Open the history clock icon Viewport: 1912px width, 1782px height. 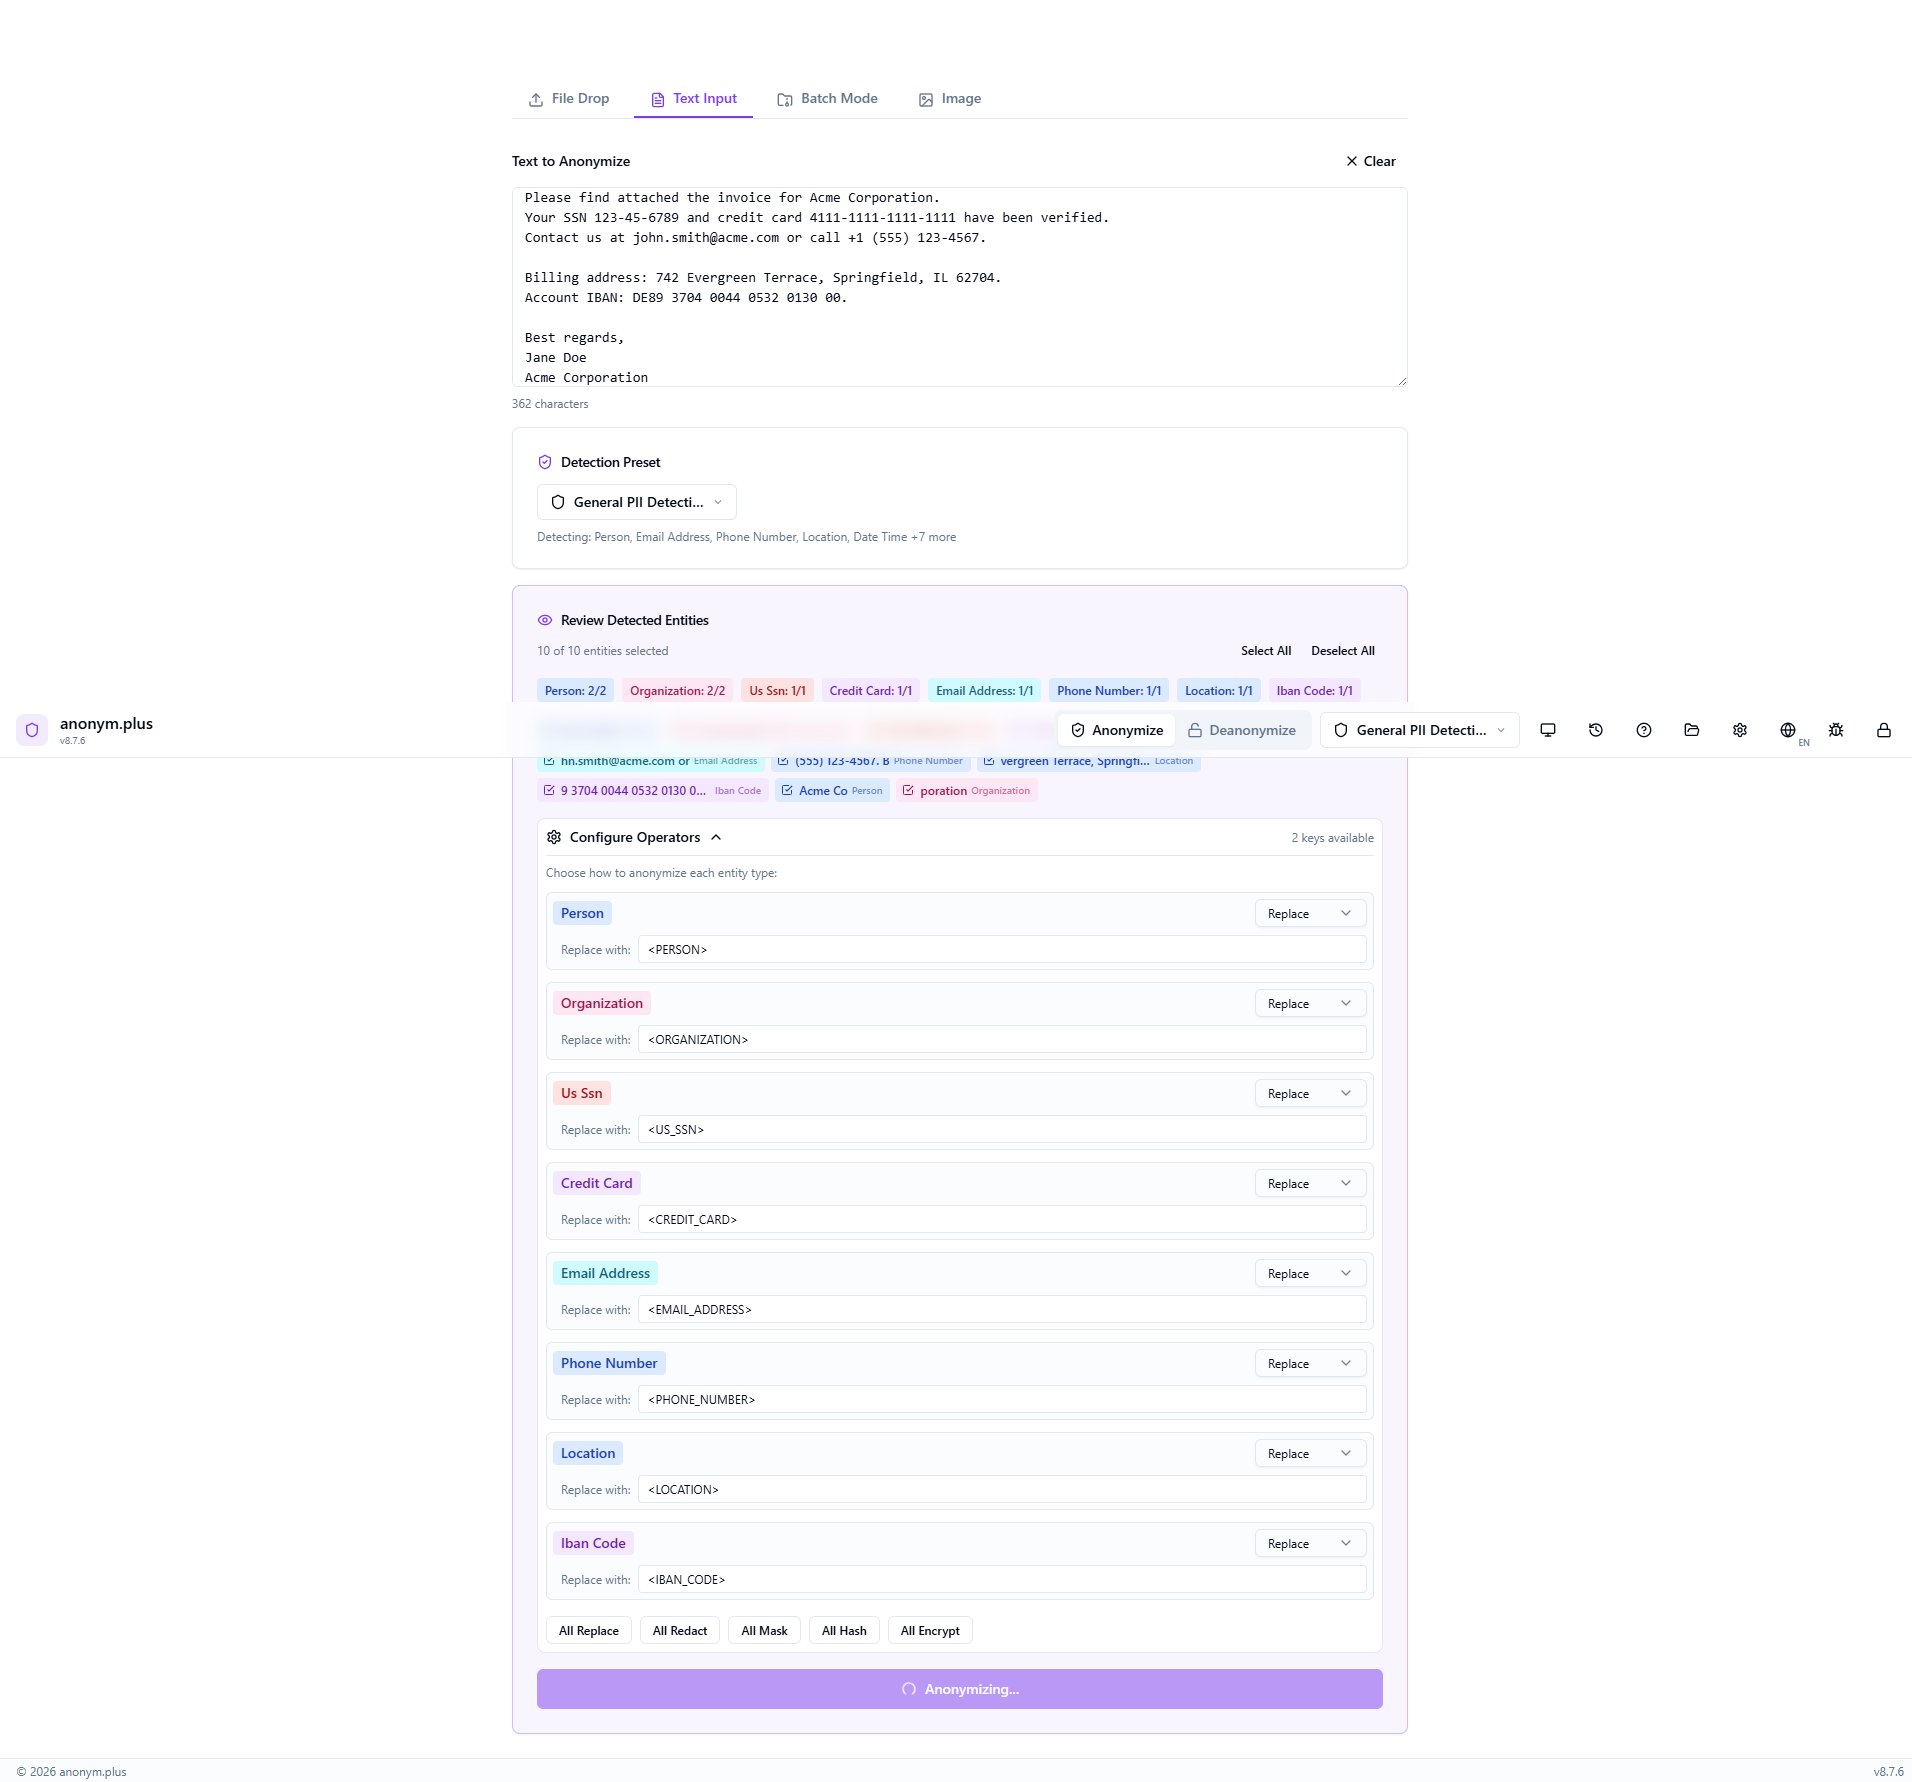1596,730
